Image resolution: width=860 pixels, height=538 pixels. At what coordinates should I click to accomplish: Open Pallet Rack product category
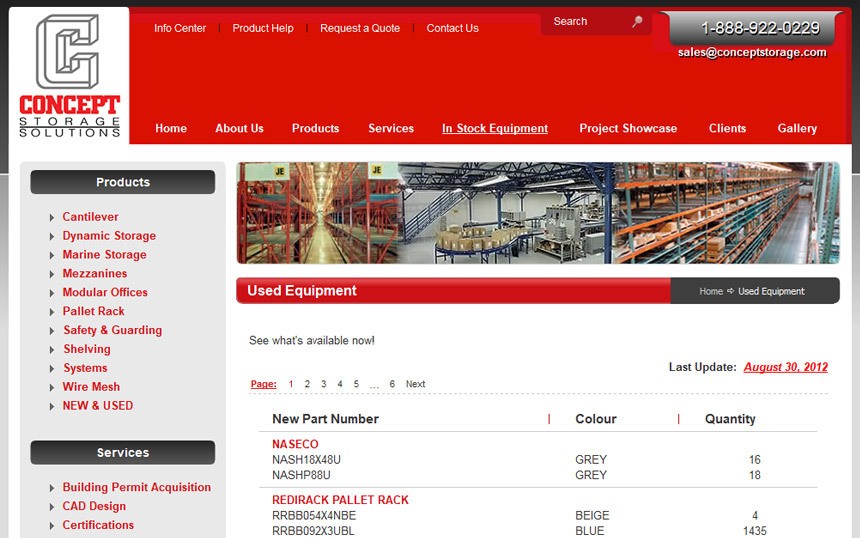(93, 311)
